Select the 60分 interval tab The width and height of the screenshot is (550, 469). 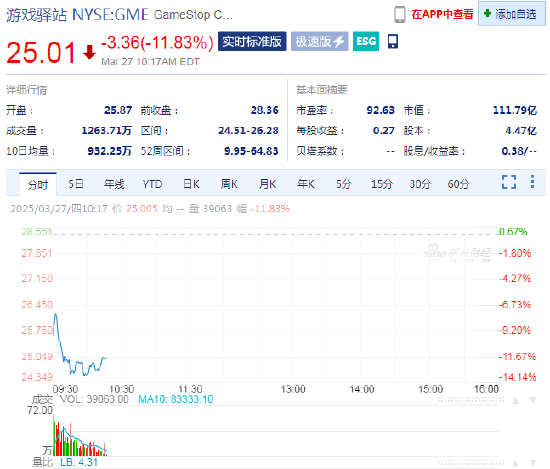pos(458,184)
